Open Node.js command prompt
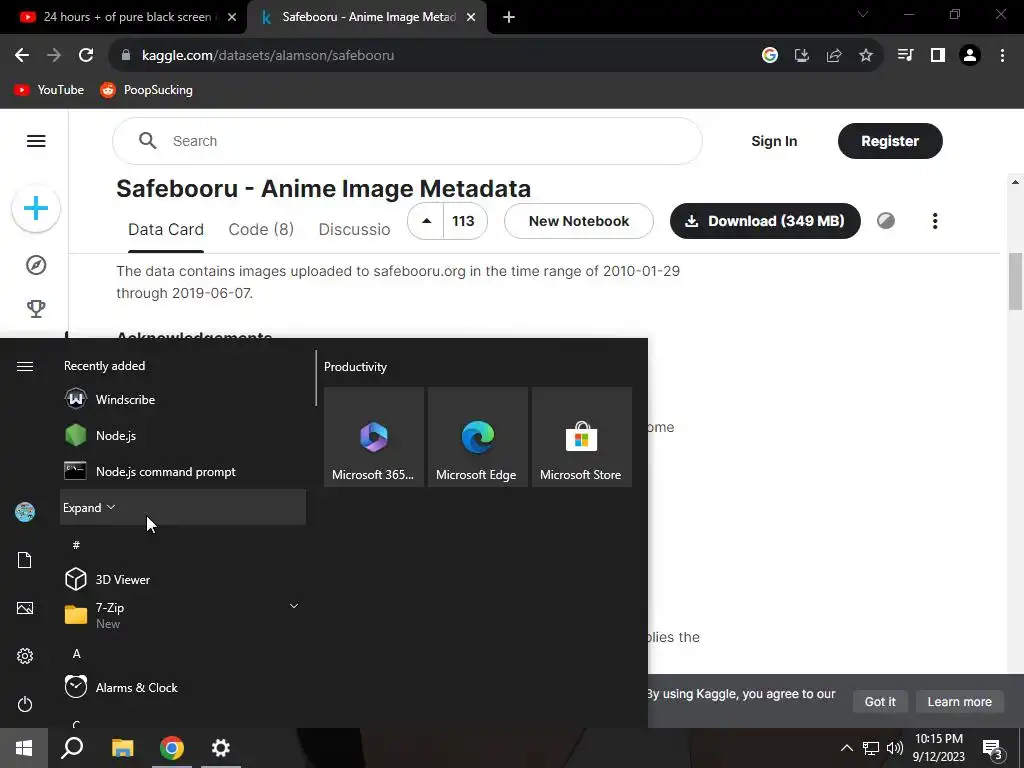Viewport: 1024px width, 768px height. tap(183, 472)
